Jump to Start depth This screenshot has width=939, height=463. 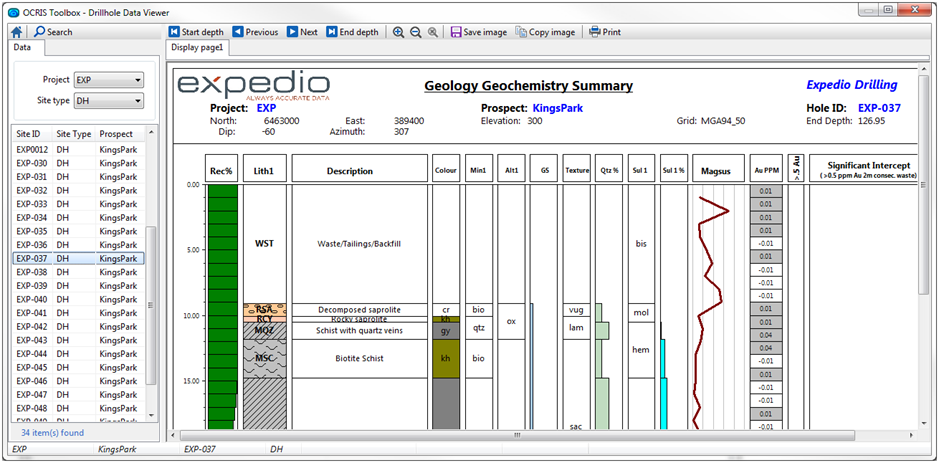pos(196,32)
